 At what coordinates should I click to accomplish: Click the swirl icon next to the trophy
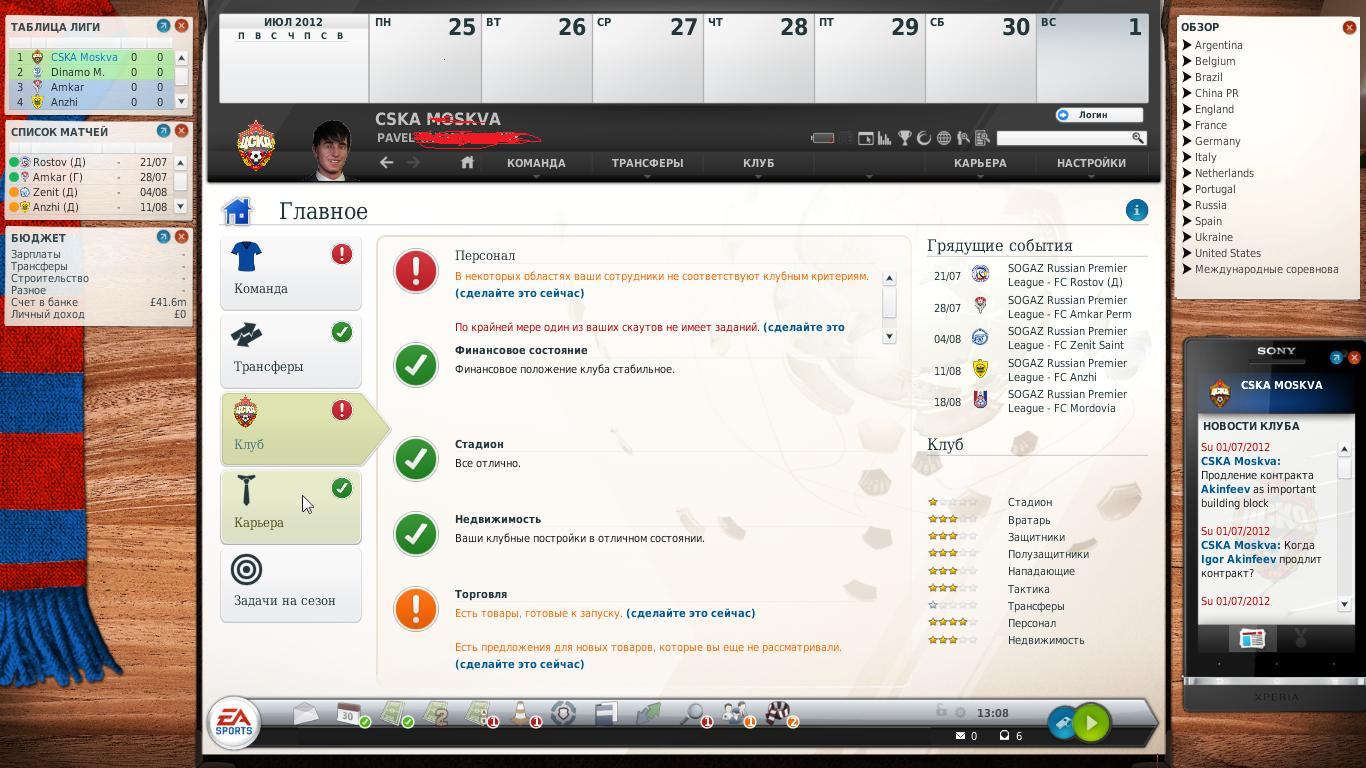[924, 138]
